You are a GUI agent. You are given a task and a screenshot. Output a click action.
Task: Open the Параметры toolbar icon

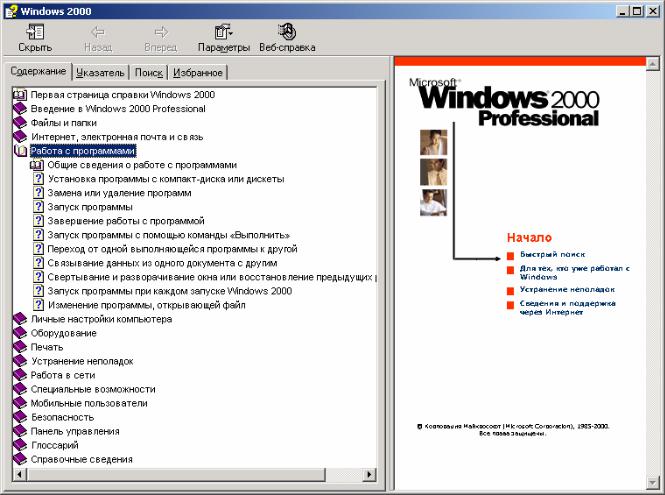(x=223, y=32)
